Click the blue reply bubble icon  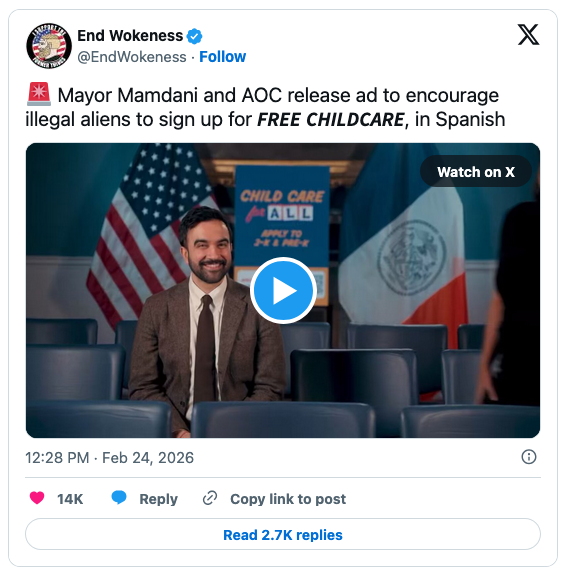click(x=119, y=498)
